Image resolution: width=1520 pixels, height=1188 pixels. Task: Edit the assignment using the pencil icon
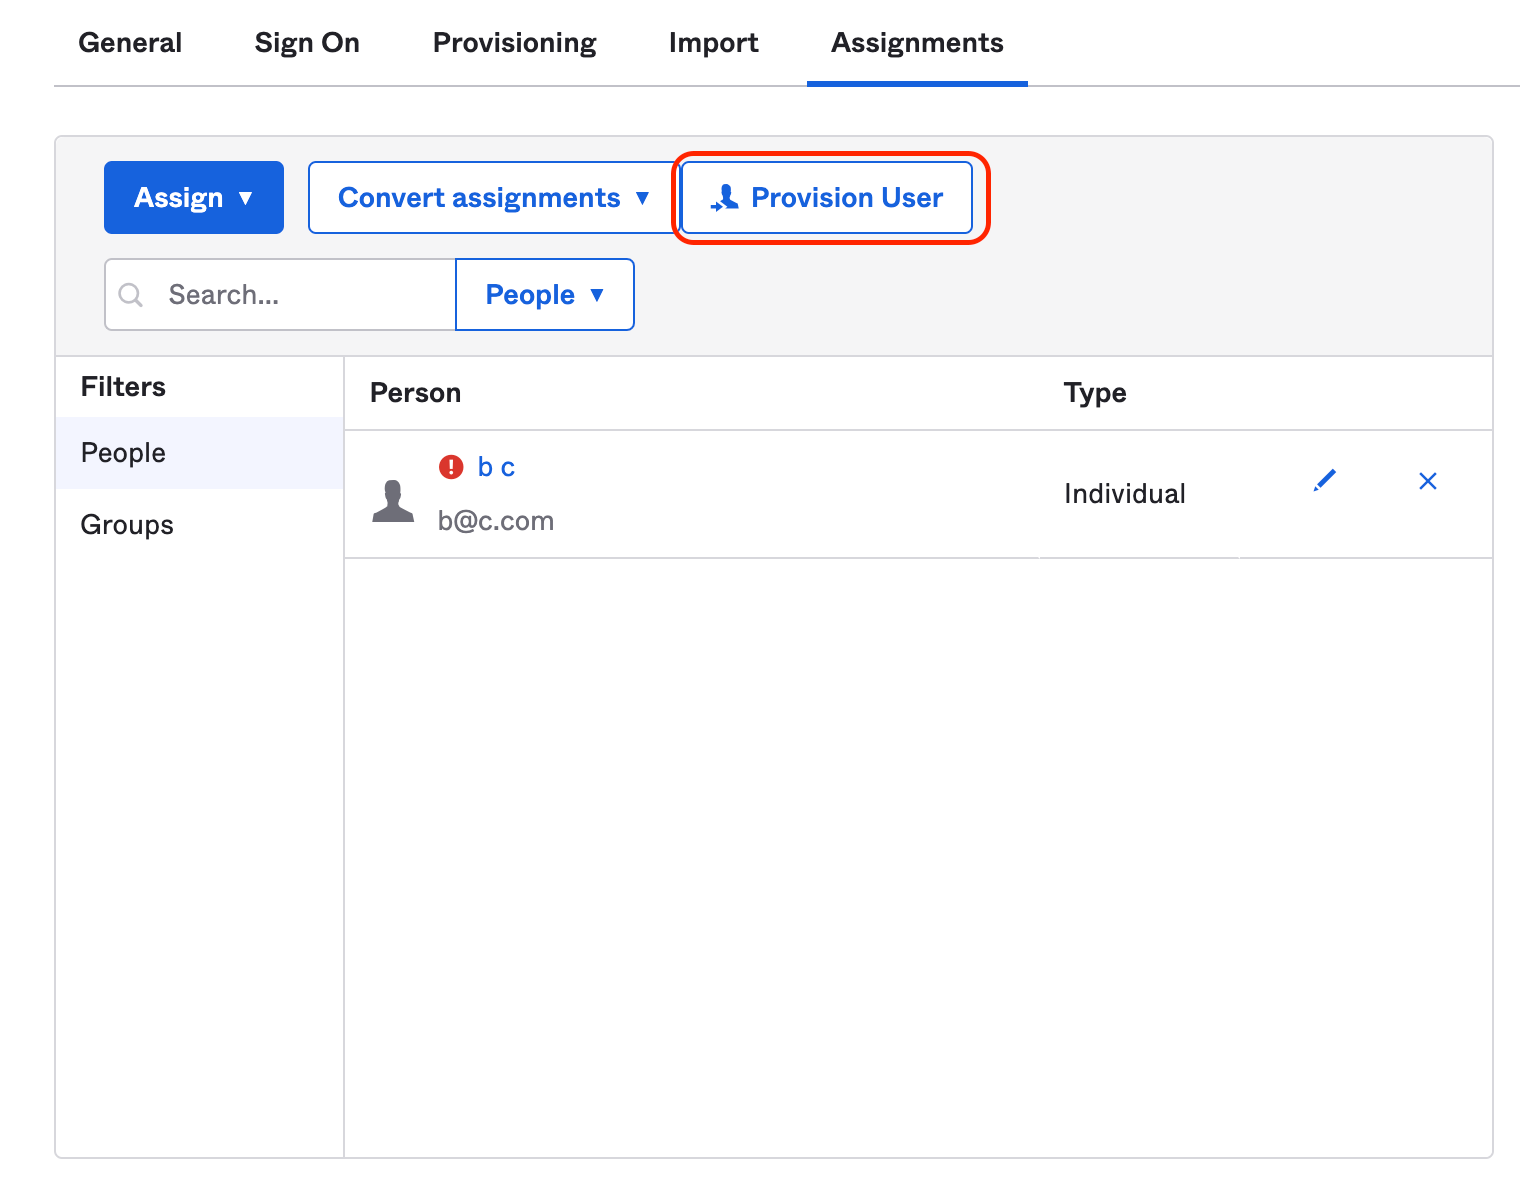pos(1324,481)
